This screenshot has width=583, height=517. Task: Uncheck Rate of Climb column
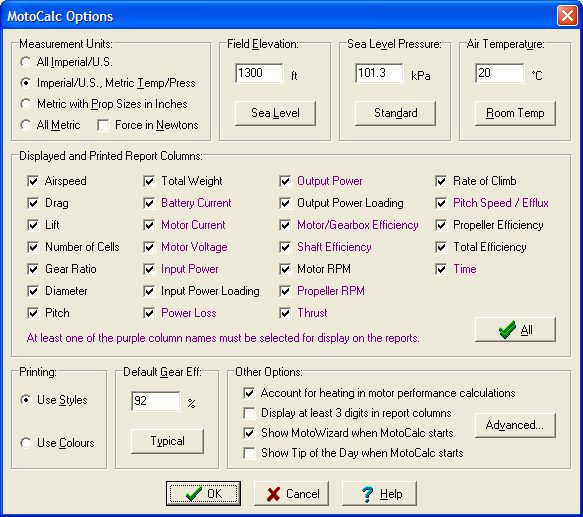[x=441, y=181]
